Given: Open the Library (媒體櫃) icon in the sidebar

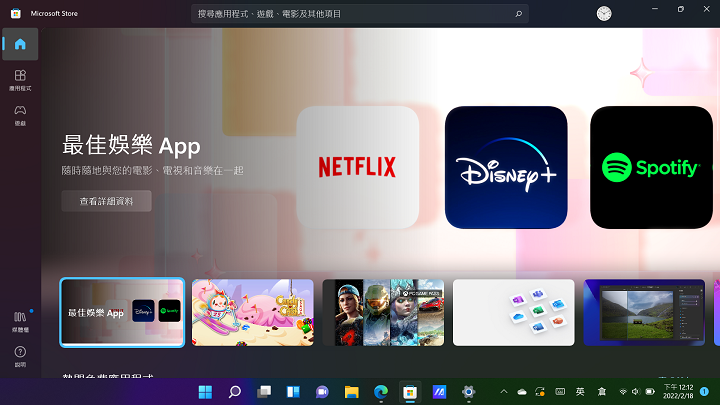Looking at the screenshot, I should coord(20,321).
